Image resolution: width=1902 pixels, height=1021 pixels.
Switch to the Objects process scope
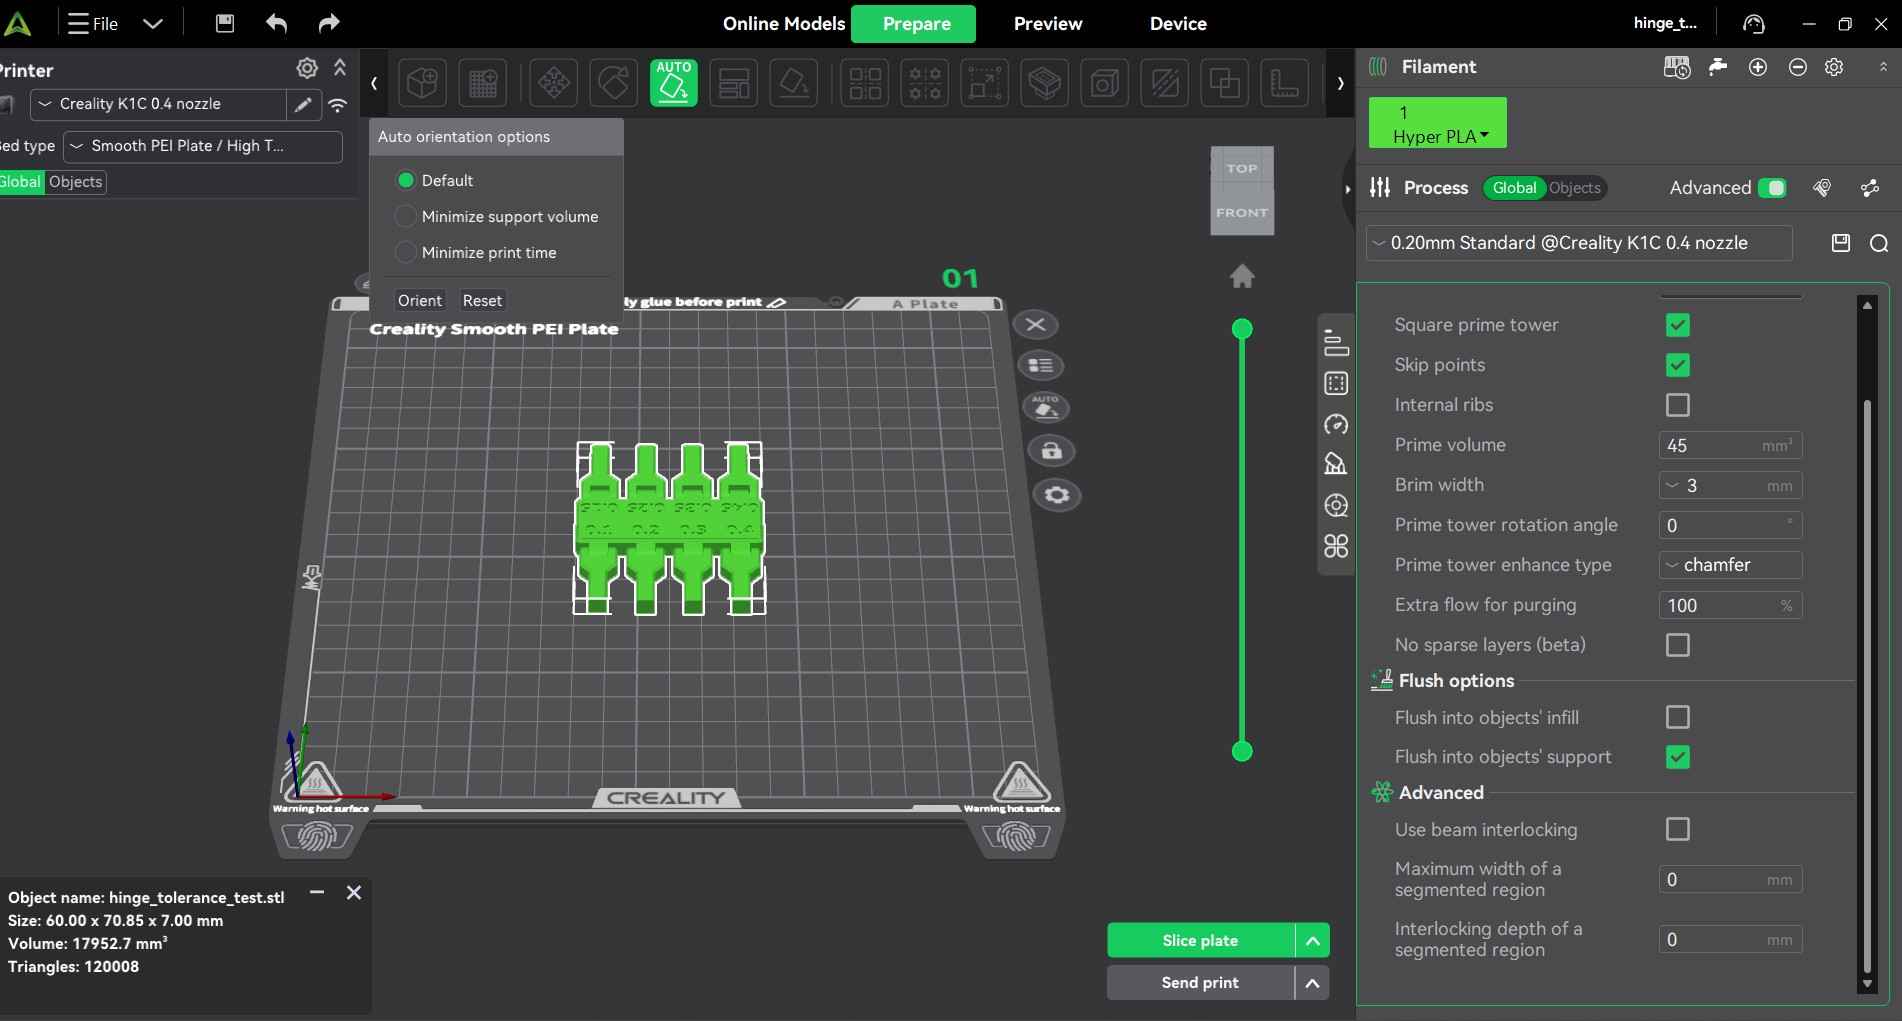1575,188
